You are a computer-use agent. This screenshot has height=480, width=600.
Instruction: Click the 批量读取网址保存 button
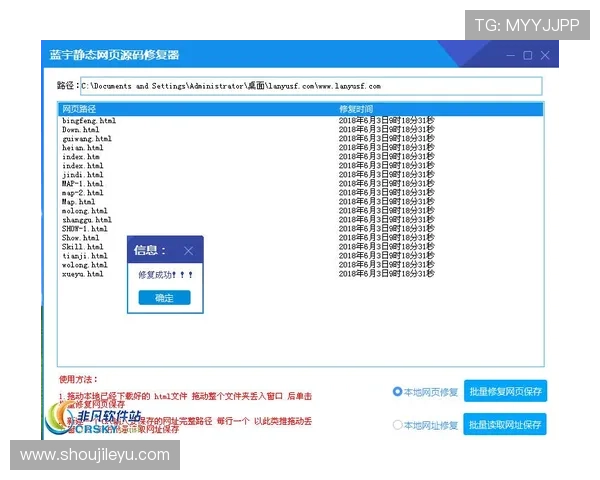click(506, 425)
